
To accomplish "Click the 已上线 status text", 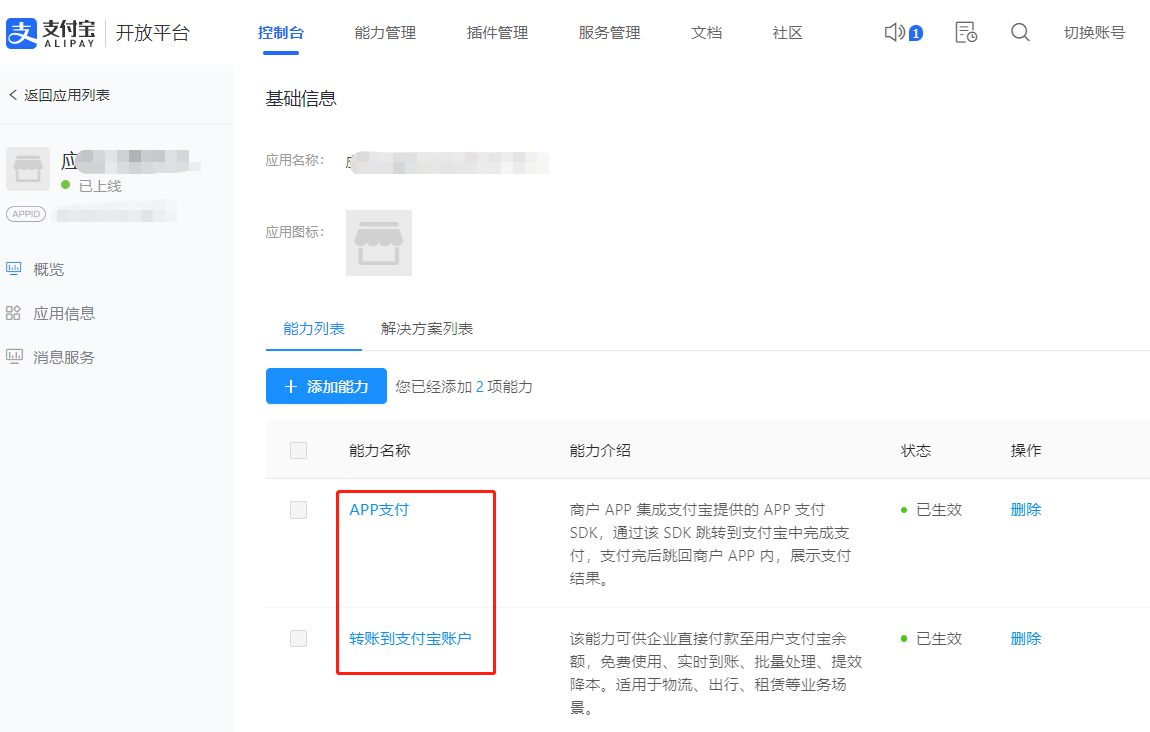I will pyautogui.click(x=100, y=186).
